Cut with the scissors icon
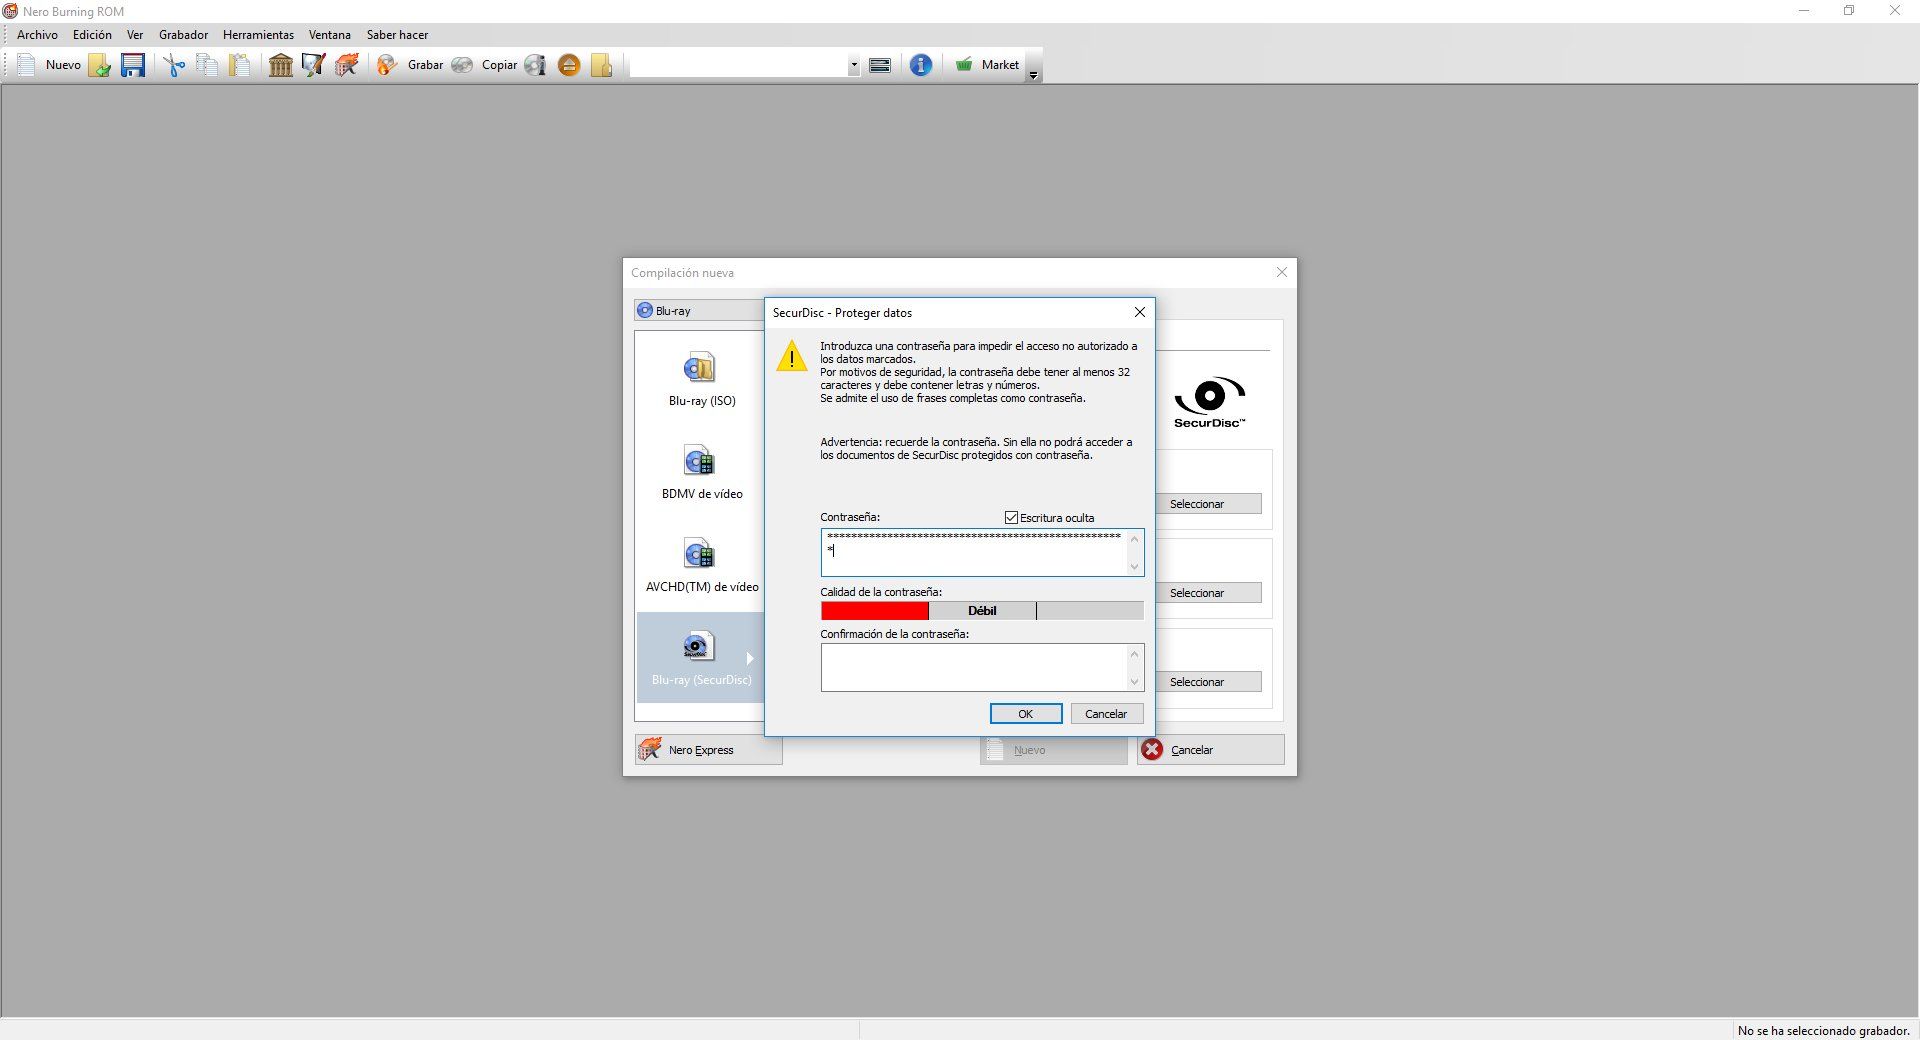 tap(175, 65)
